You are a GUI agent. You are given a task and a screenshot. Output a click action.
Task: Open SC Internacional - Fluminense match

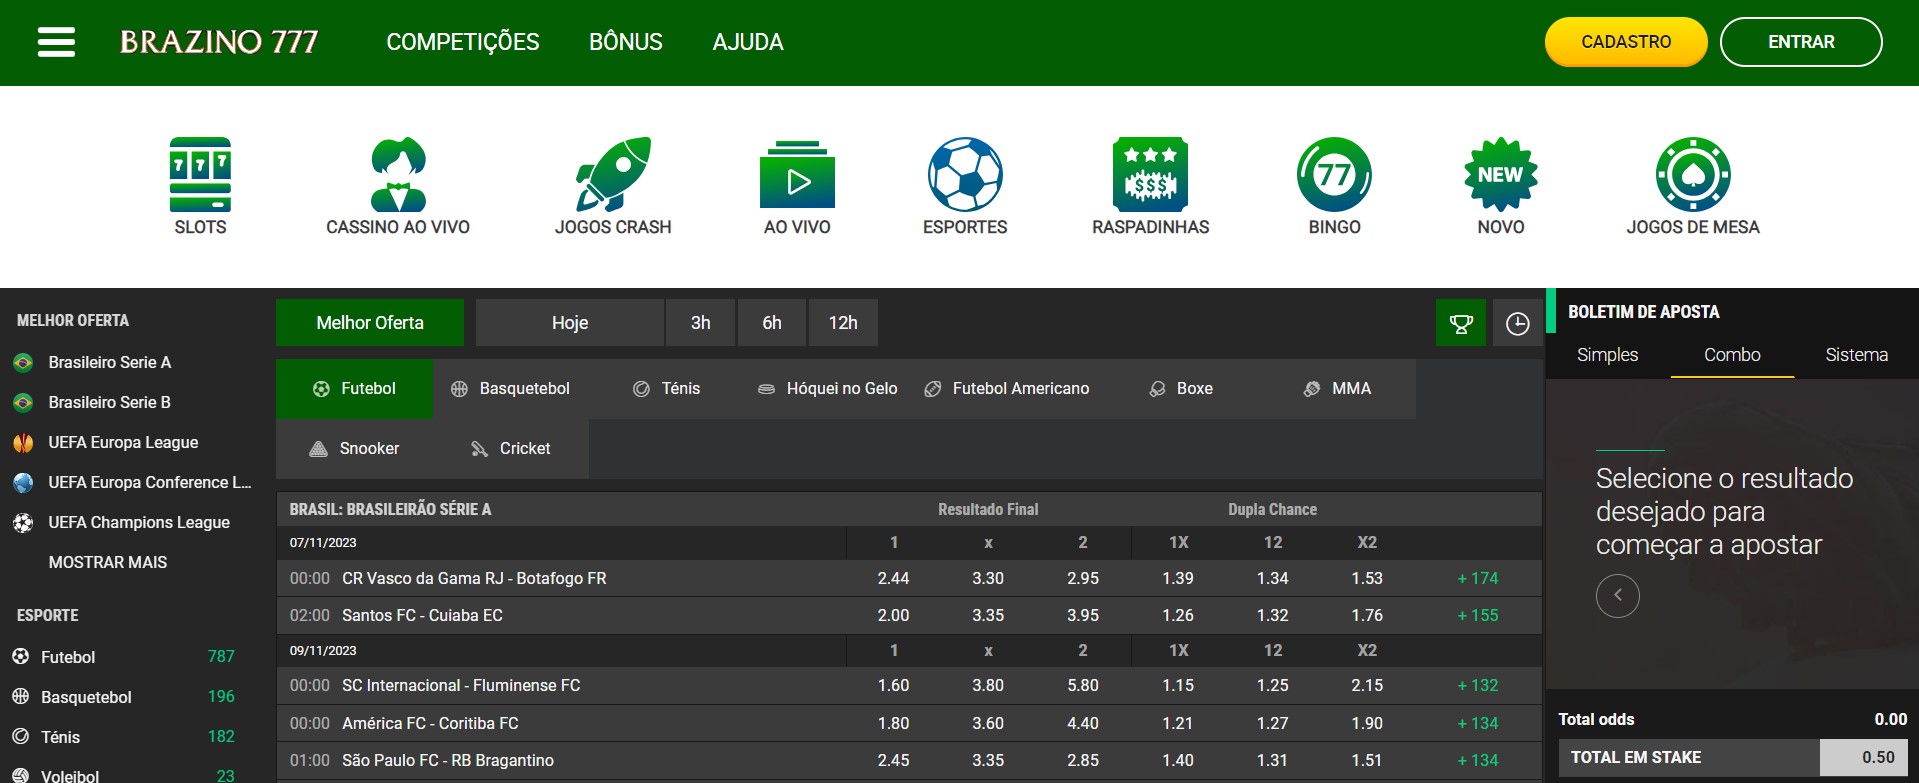[461, 685]
